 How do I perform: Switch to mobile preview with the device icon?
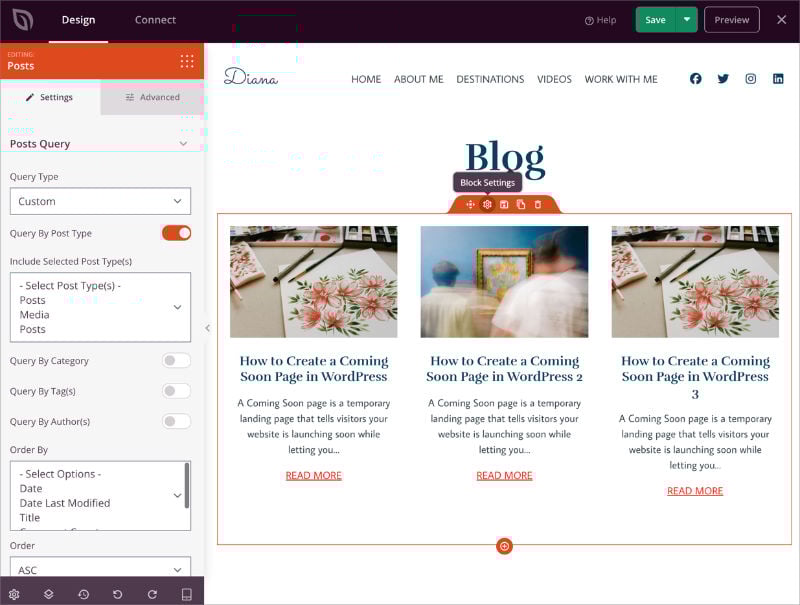[186, 593]
